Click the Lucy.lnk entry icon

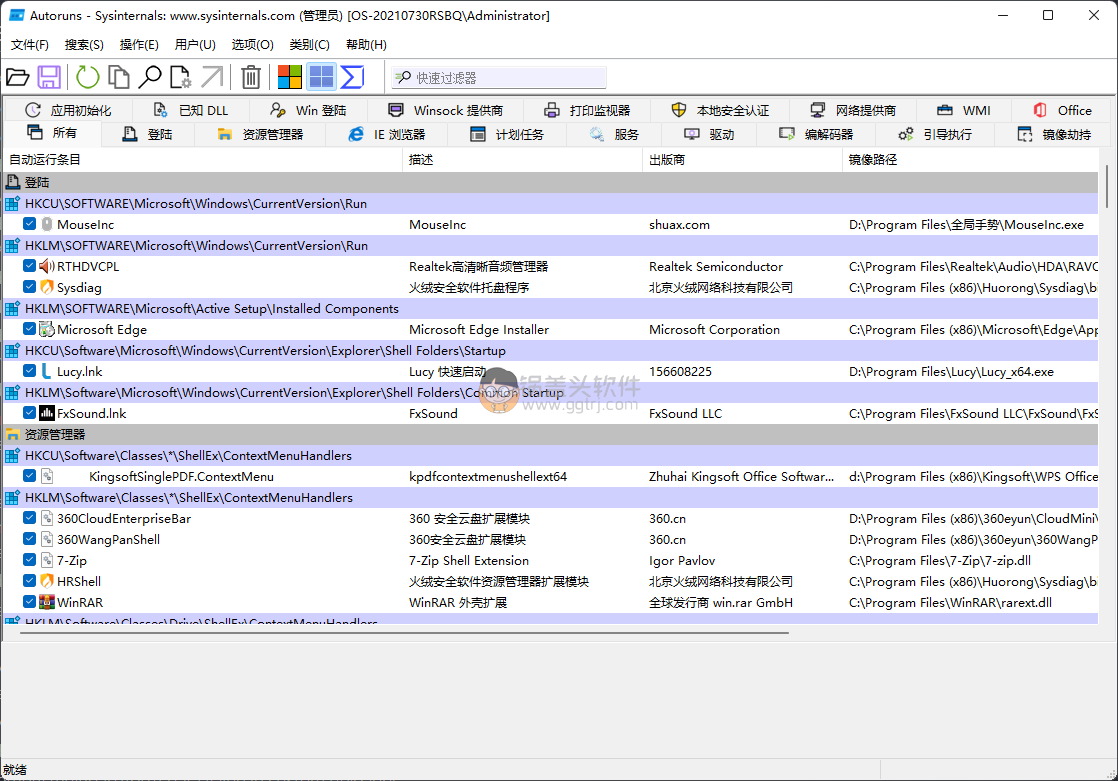[x=47, y=372]
